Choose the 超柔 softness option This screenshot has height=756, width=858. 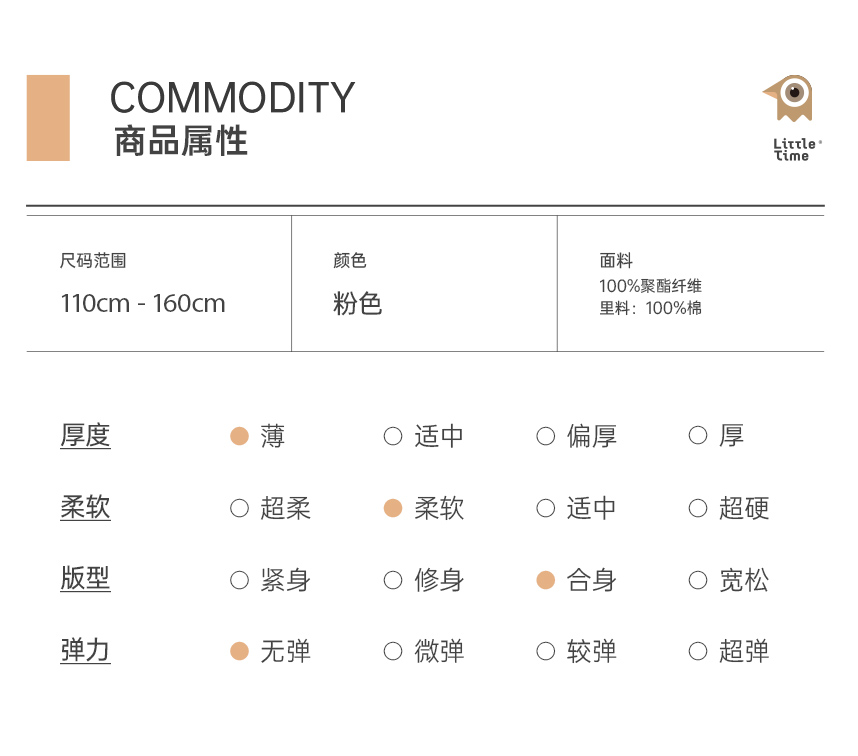tap(239, 508)
